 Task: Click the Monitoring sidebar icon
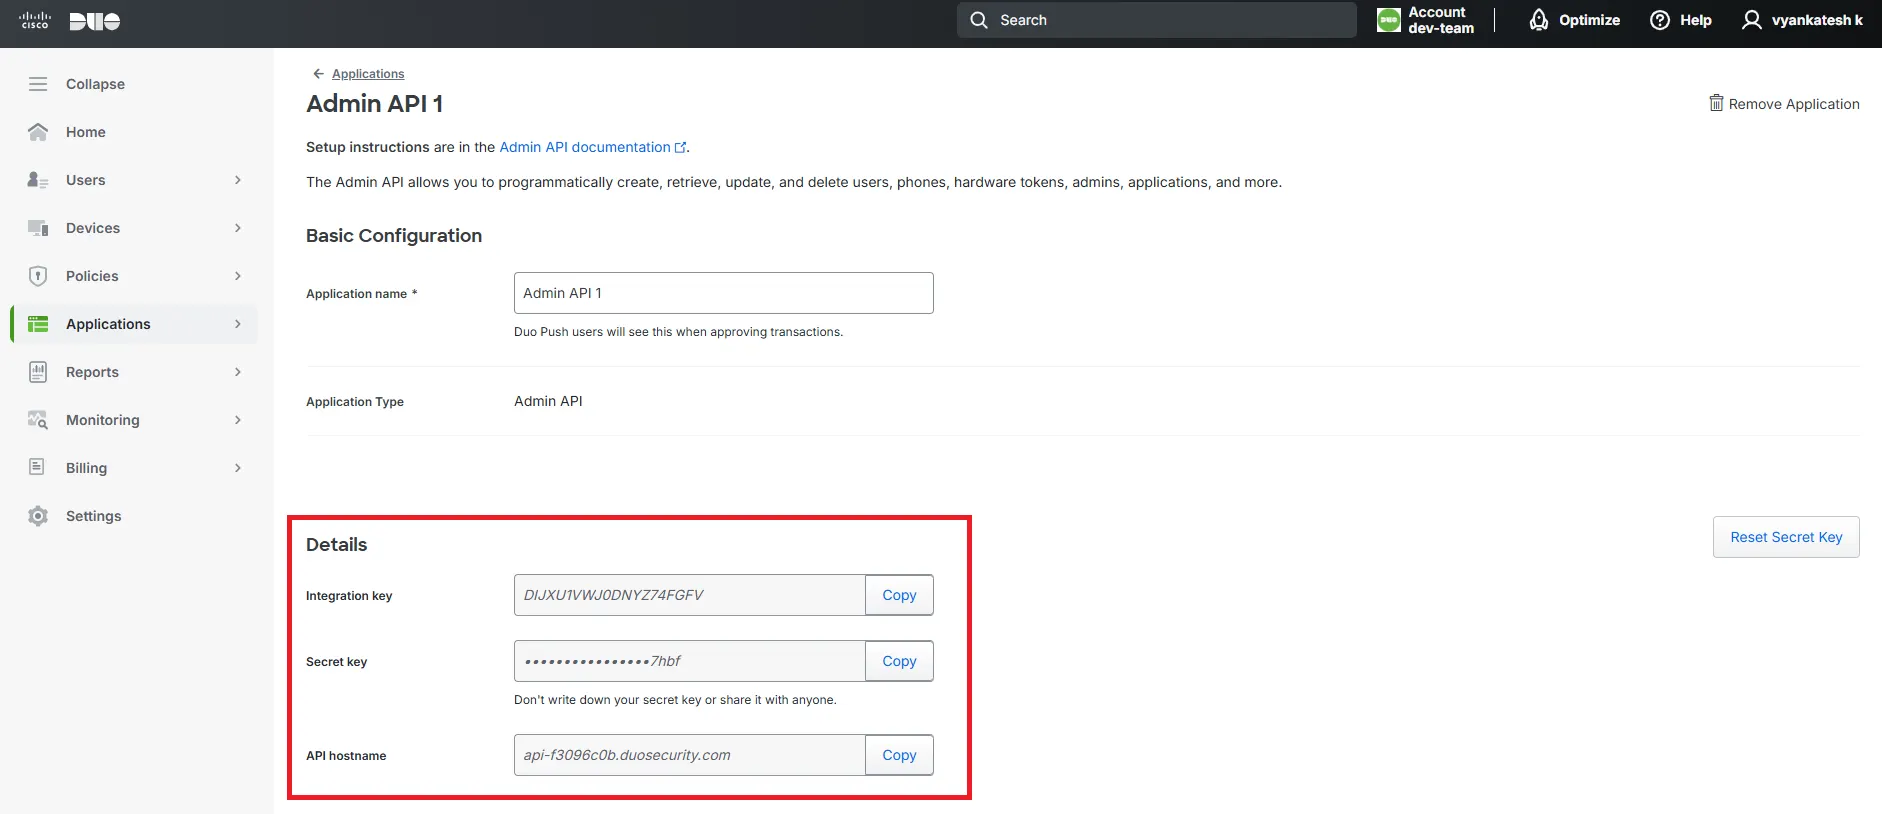pyautogui.click(x=38, y=420)
